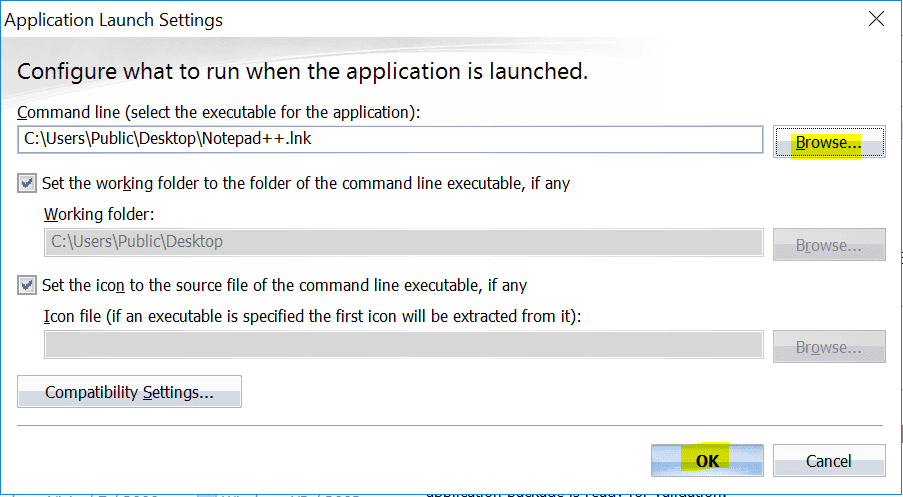Uncheck the set working folder checkbox
This screenshot has height=497, width=903.
coord(27,184)
